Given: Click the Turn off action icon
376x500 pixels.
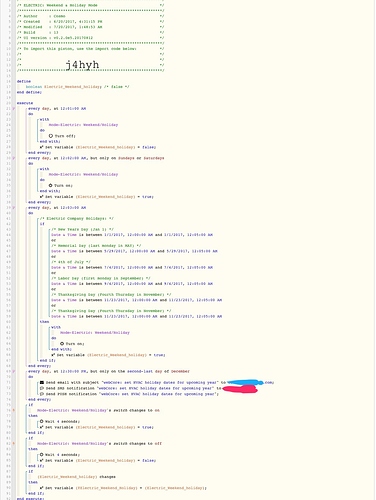Looking at the screenshot, I should [51, 136].
